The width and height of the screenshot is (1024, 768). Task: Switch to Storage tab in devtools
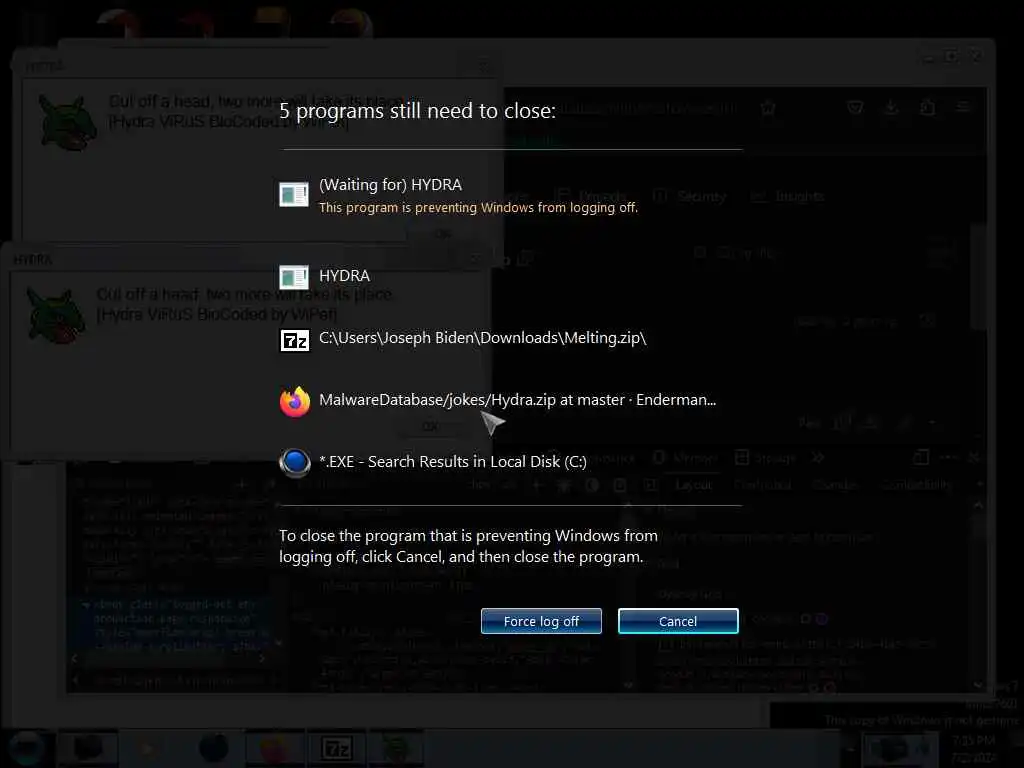[765, 458]
